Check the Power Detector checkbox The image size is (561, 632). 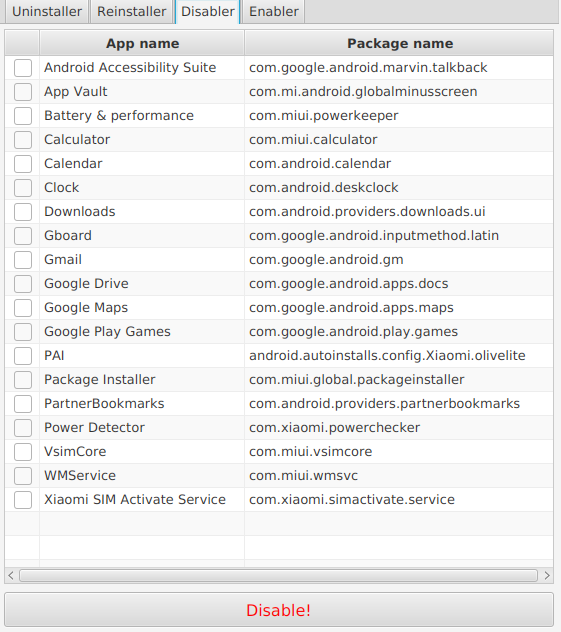pyautogui.click(x=23, y=428)
